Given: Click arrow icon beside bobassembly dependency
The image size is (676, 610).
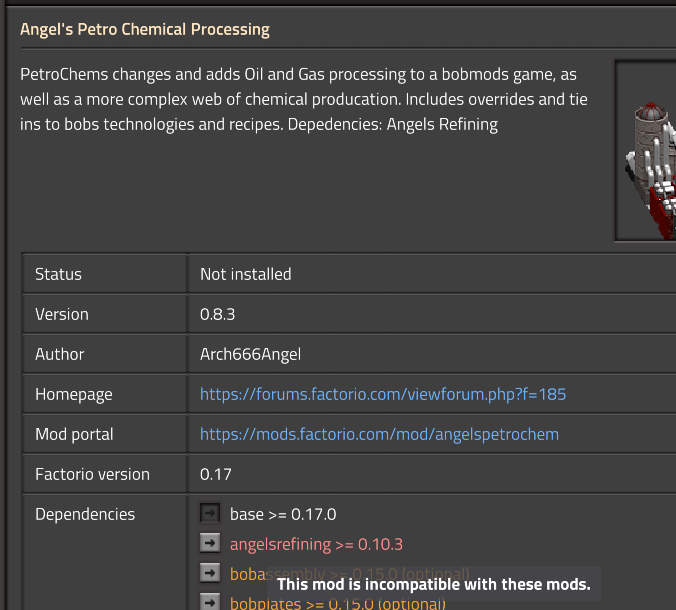Looking at the screenshot, I should coord(210,573).
